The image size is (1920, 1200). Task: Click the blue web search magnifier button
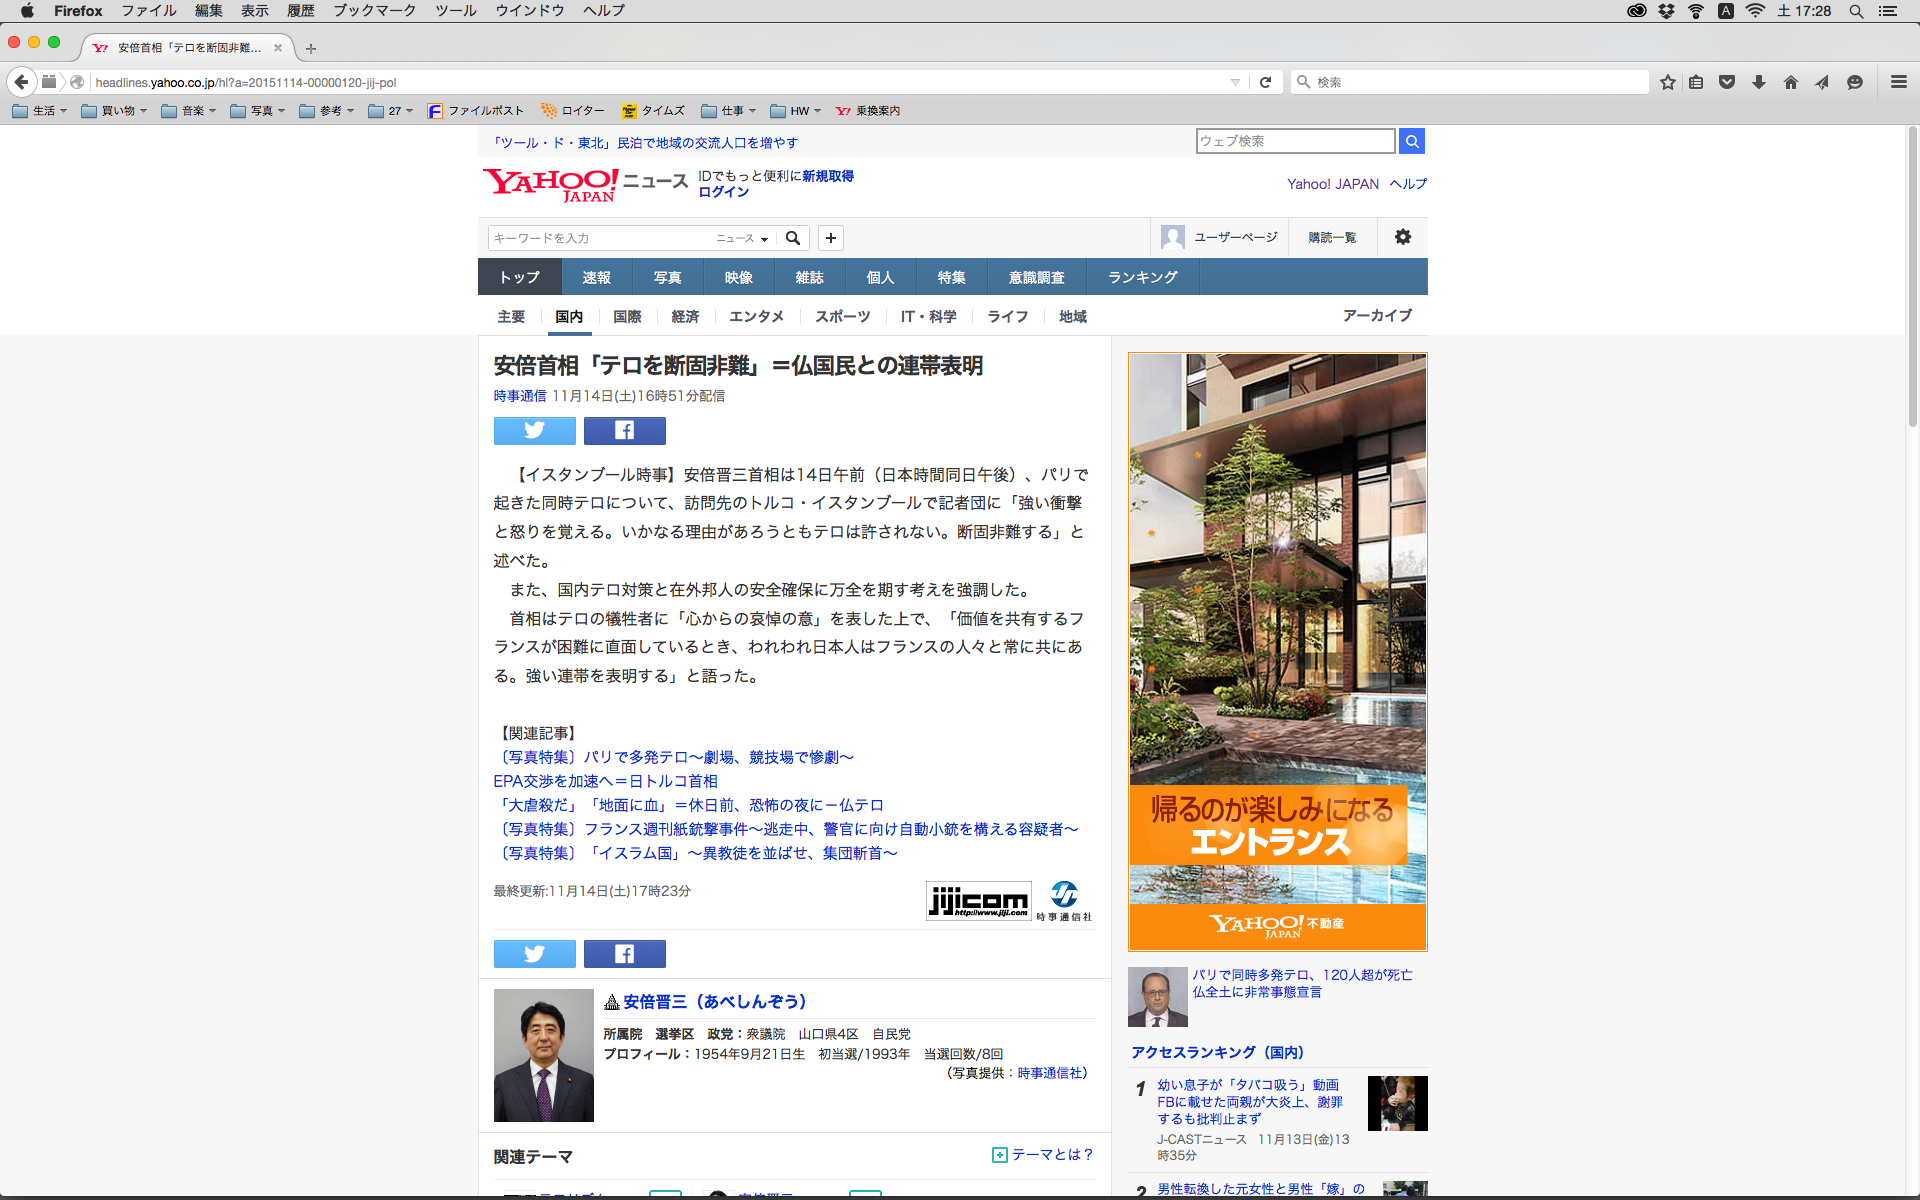pyautogui.click(x=1411, y=141)
